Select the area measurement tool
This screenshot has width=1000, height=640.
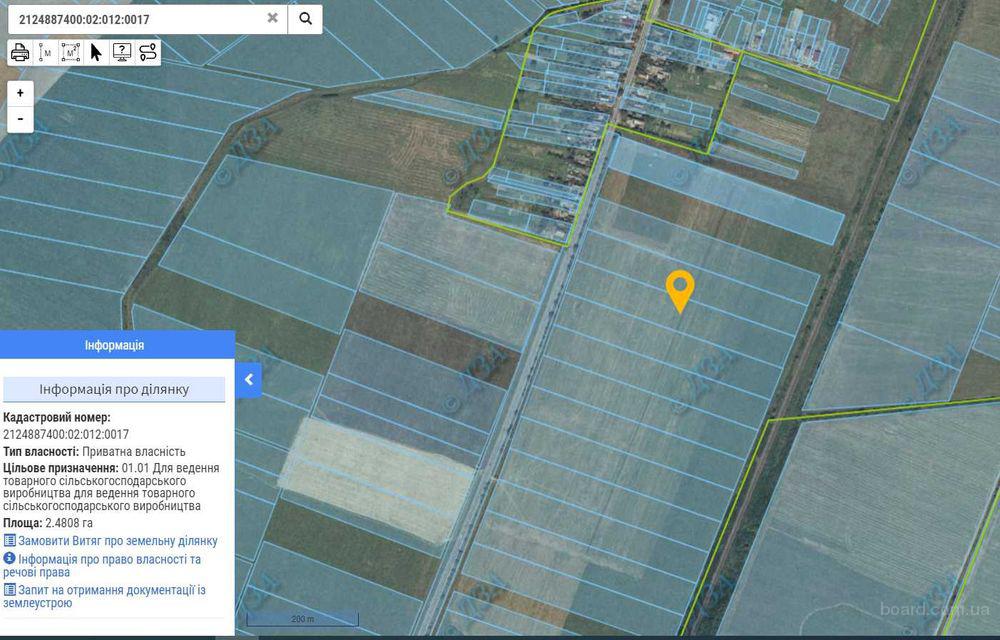pyautogui.click(x=71, y=52)
